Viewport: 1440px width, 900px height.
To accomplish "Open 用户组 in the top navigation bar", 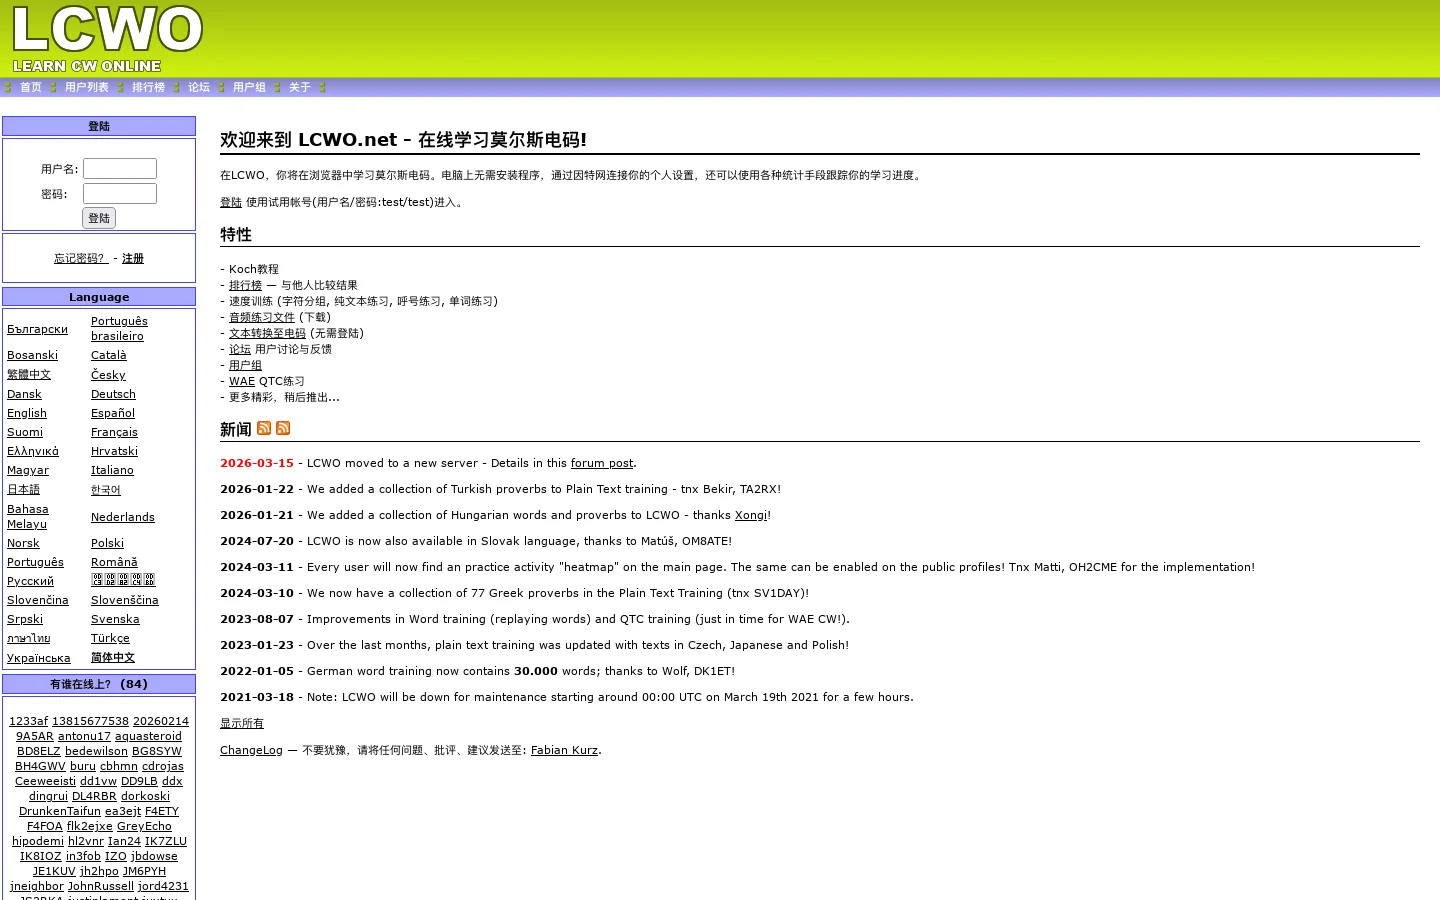I will (249, 88).
